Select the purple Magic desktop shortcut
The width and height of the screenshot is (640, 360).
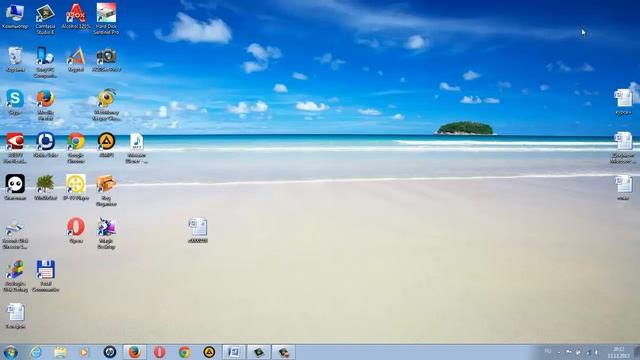[x=106, y=233]
